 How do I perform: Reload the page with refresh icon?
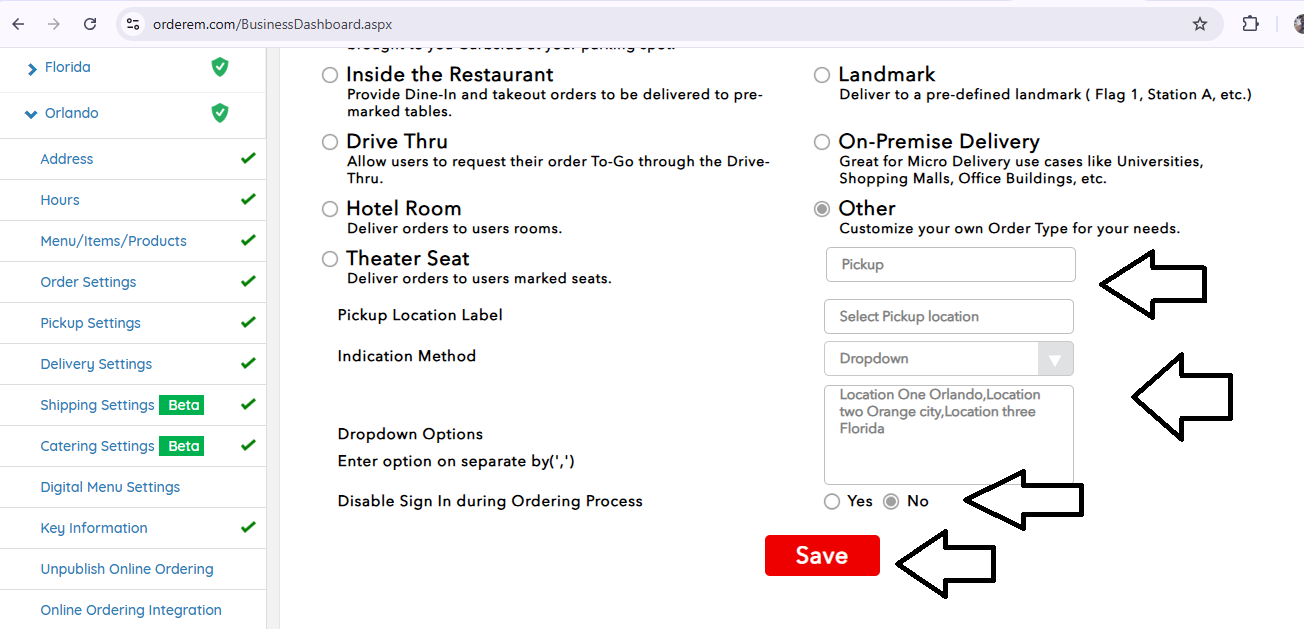(90, 24)
